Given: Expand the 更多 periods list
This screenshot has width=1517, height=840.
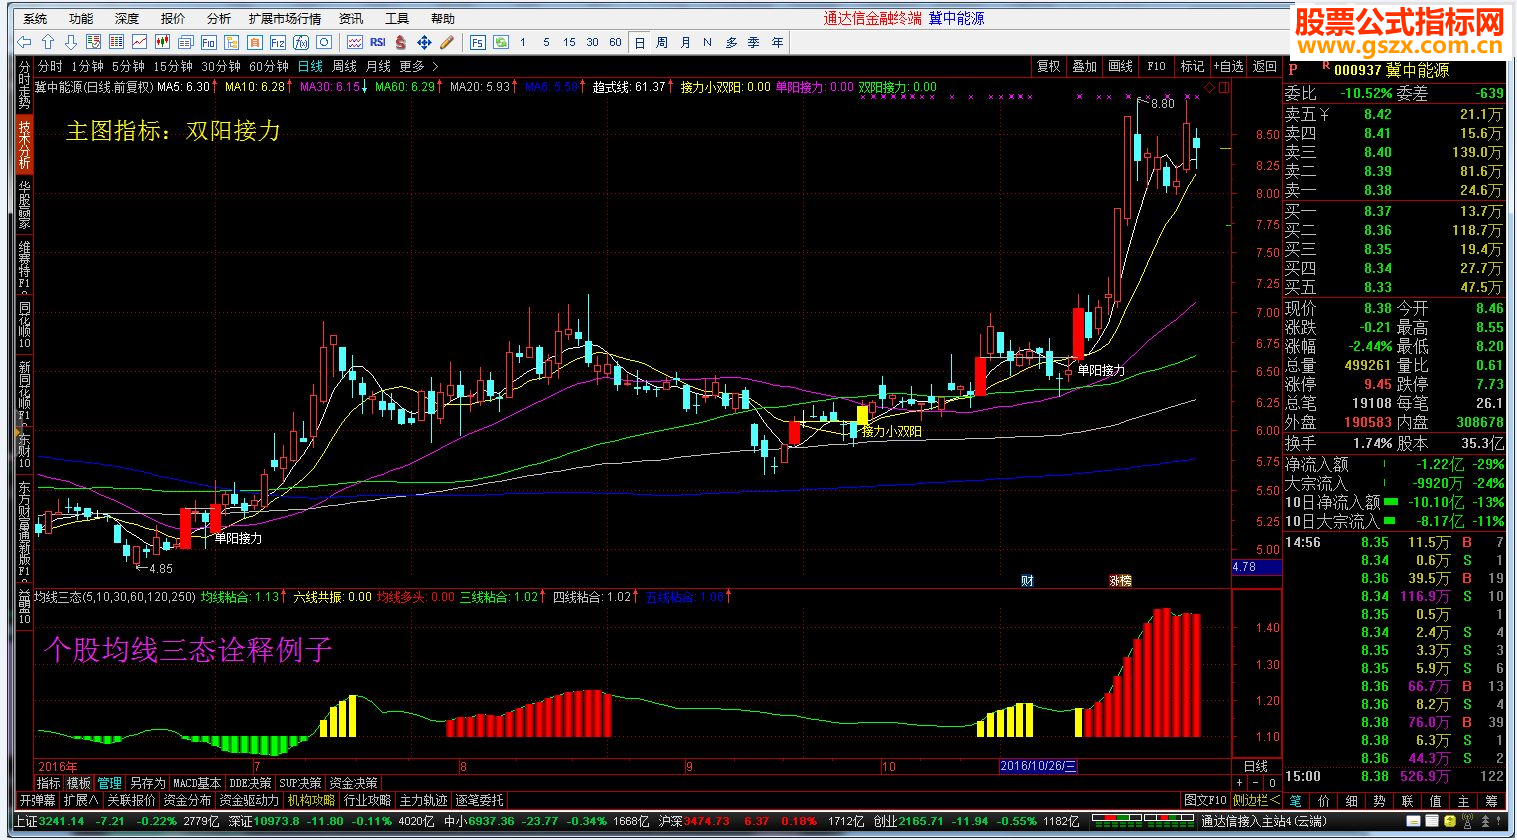Looking at the screenshot, I should (419, 66).
